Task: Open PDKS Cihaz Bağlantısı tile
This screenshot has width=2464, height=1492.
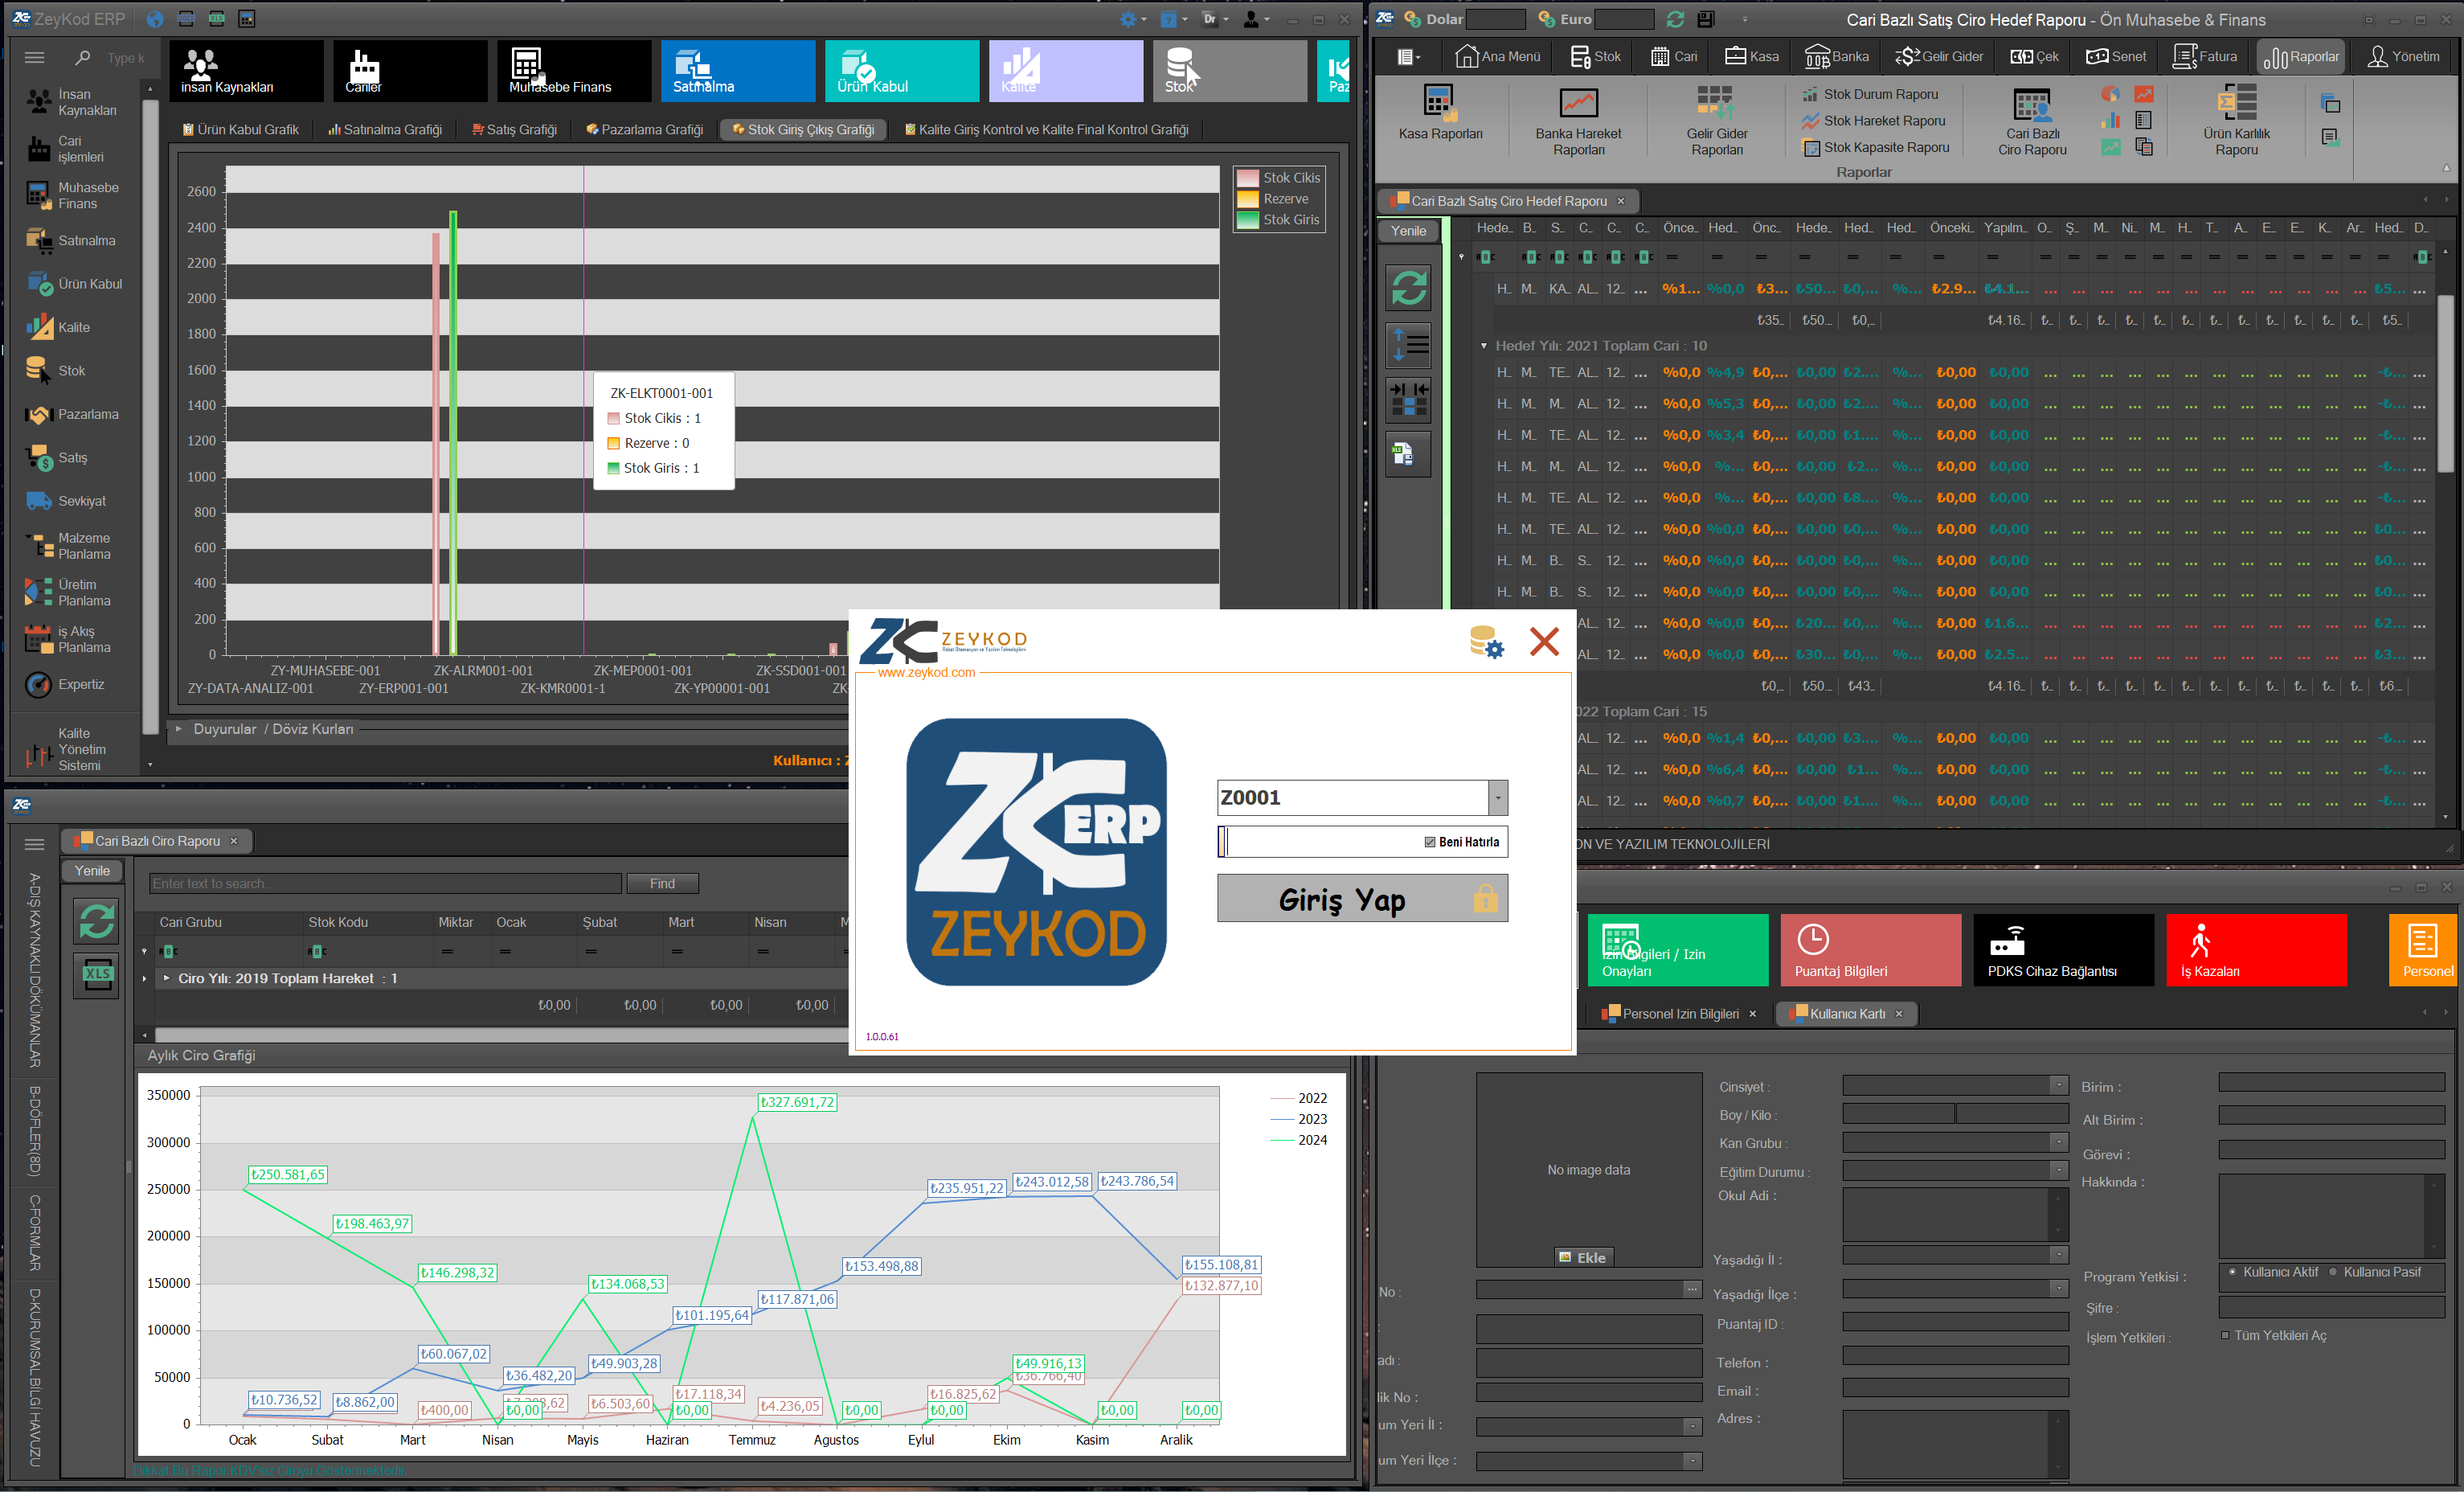Action: 2062,950
